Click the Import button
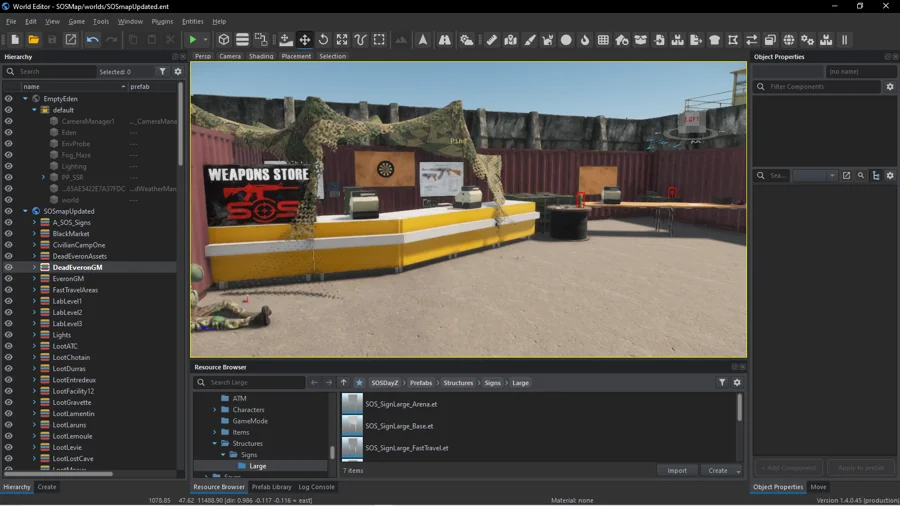The width and height of the screenshot is (900, 506). point(677,470)
